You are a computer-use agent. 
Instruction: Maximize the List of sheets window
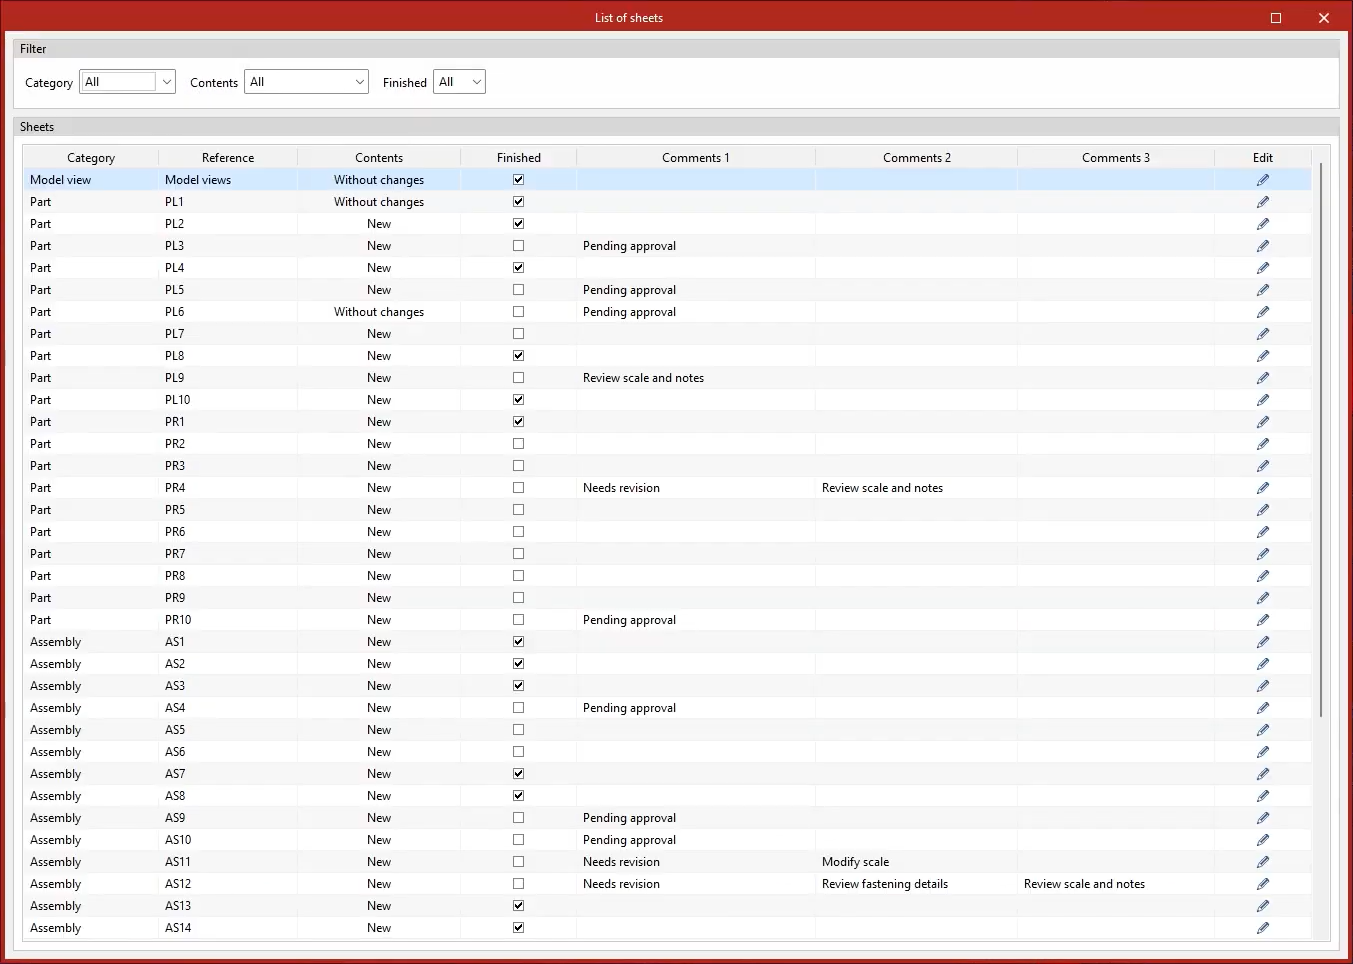[1276, 18]
